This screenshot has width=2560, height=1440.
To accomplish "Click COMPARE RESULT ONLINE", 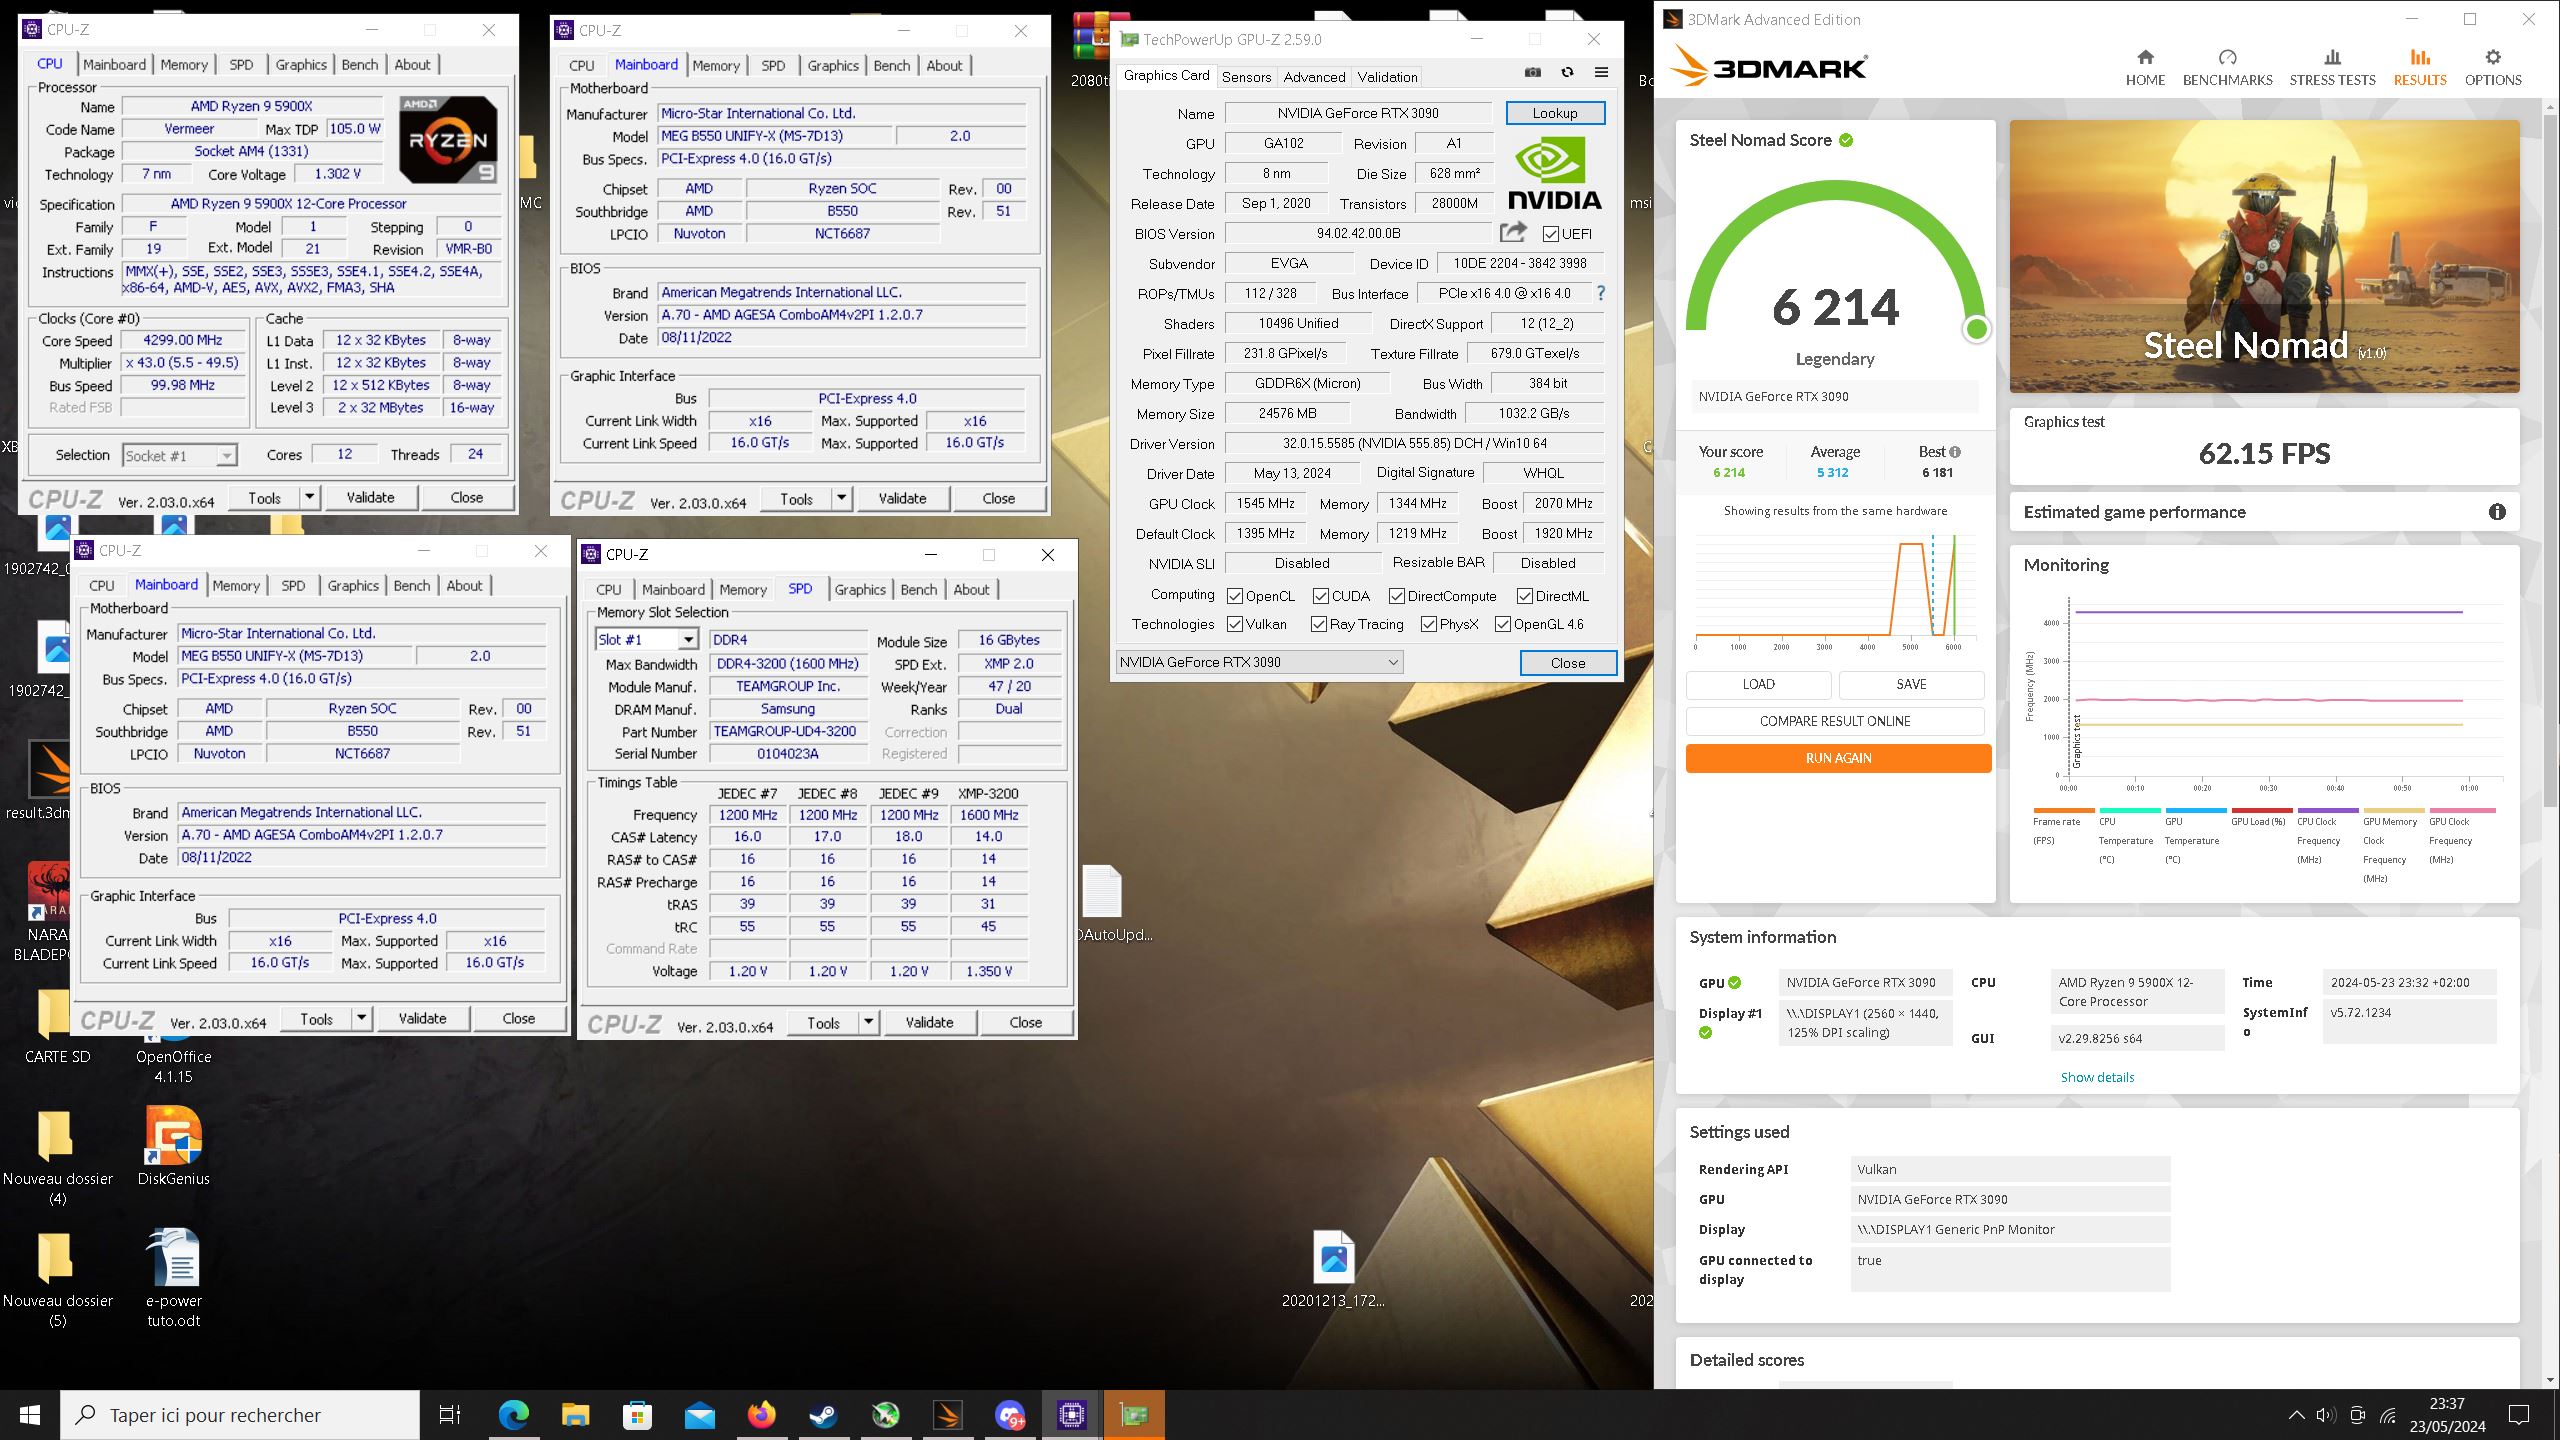I will coord(1835,721).
